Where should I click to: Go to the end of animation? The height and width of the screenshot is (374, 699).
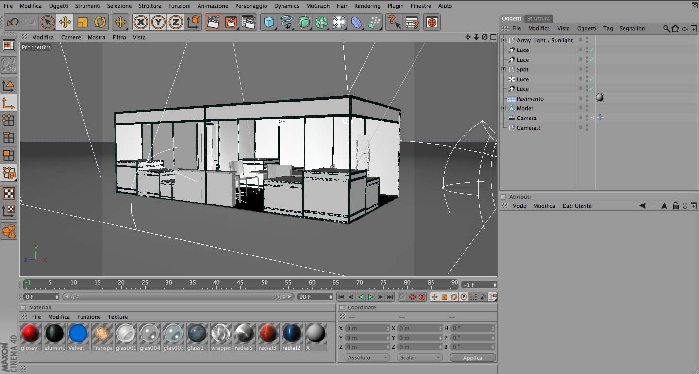(x=390, y=297)
